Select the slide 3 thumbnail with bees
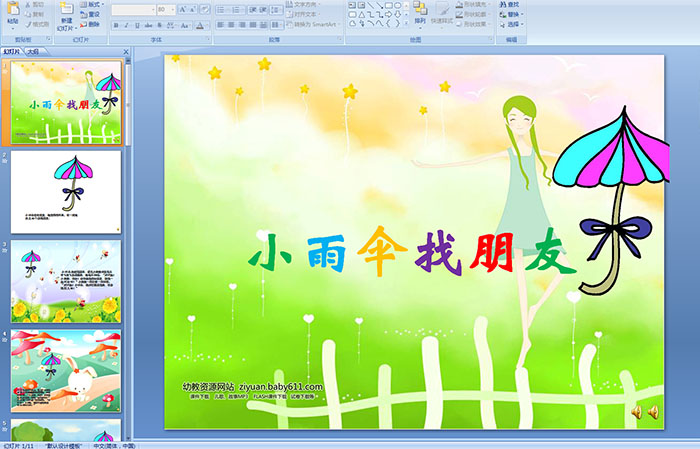Screen dimensions: 700x449 (x=66, y=282)
